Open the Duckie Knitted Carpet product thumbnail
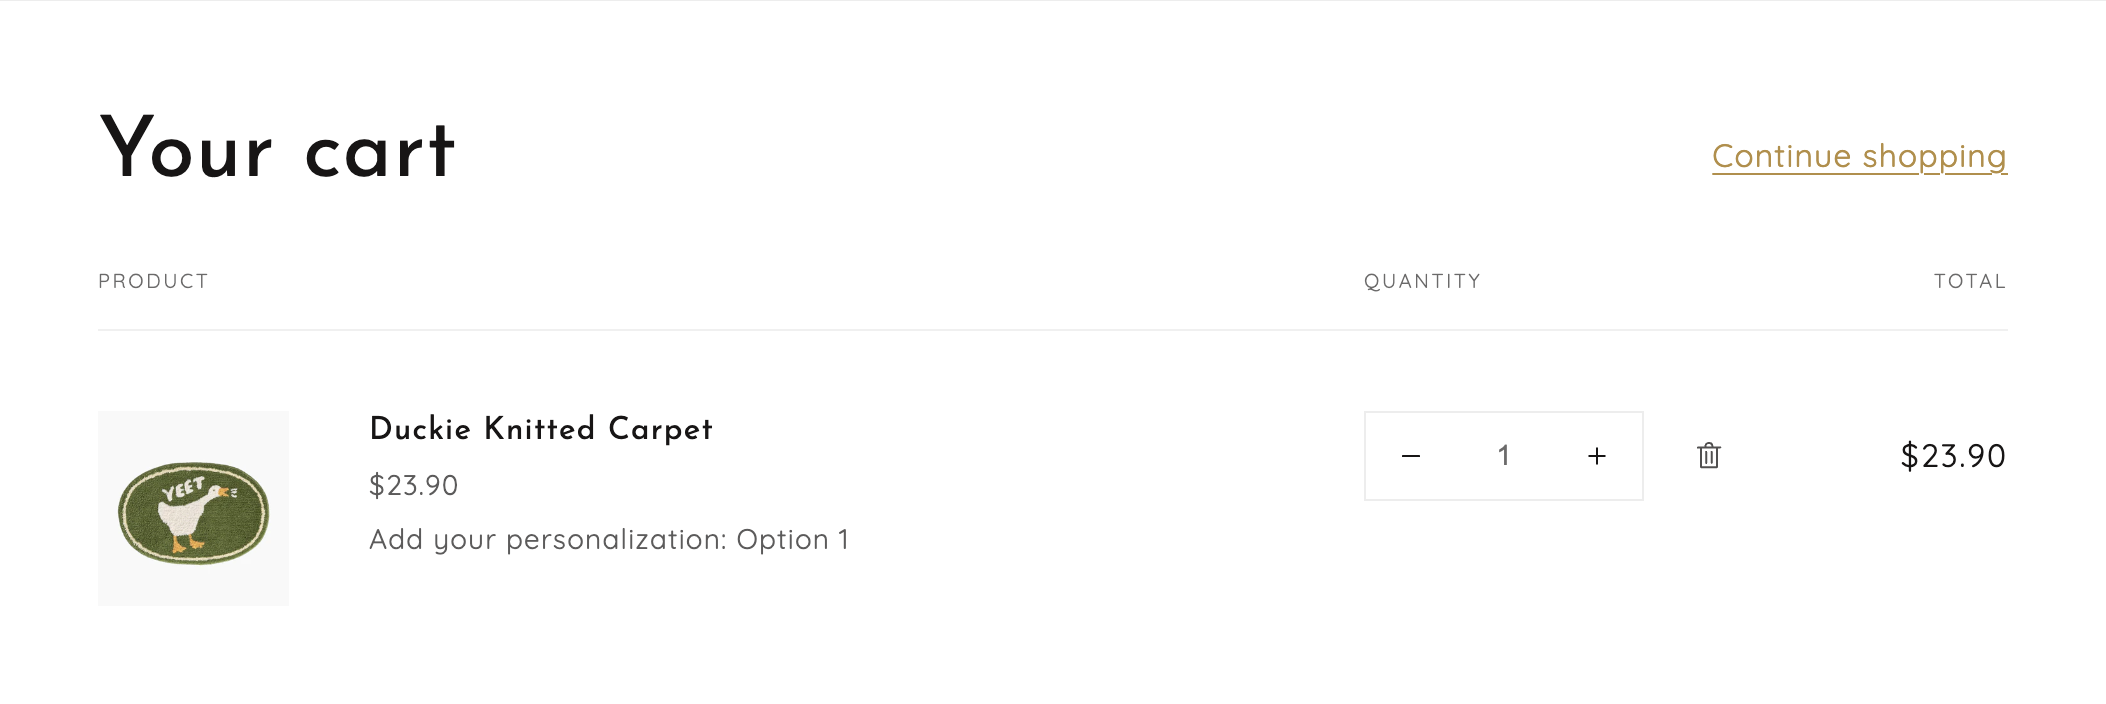 193,508
